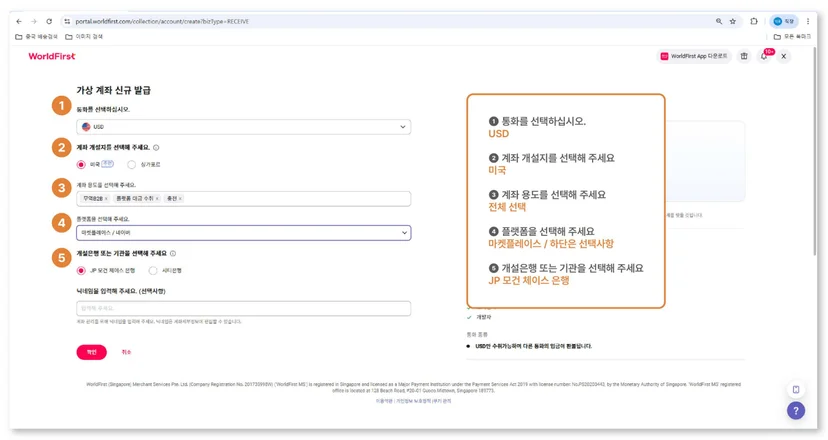
Task: Click the portal.worldfirst.com address bar URL
Action: [x=162, y=22]
